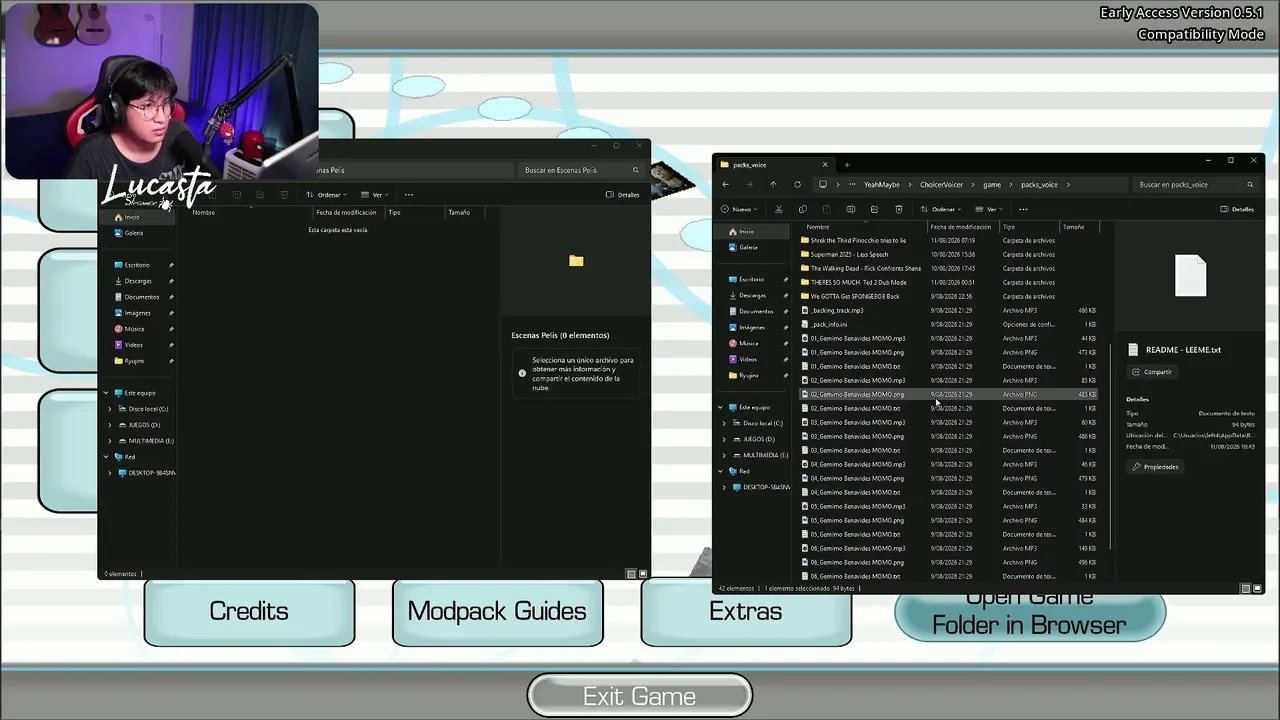Click the Exit Game button
The height and width of the screenshot is (720, 1280).
pos(639,696)
